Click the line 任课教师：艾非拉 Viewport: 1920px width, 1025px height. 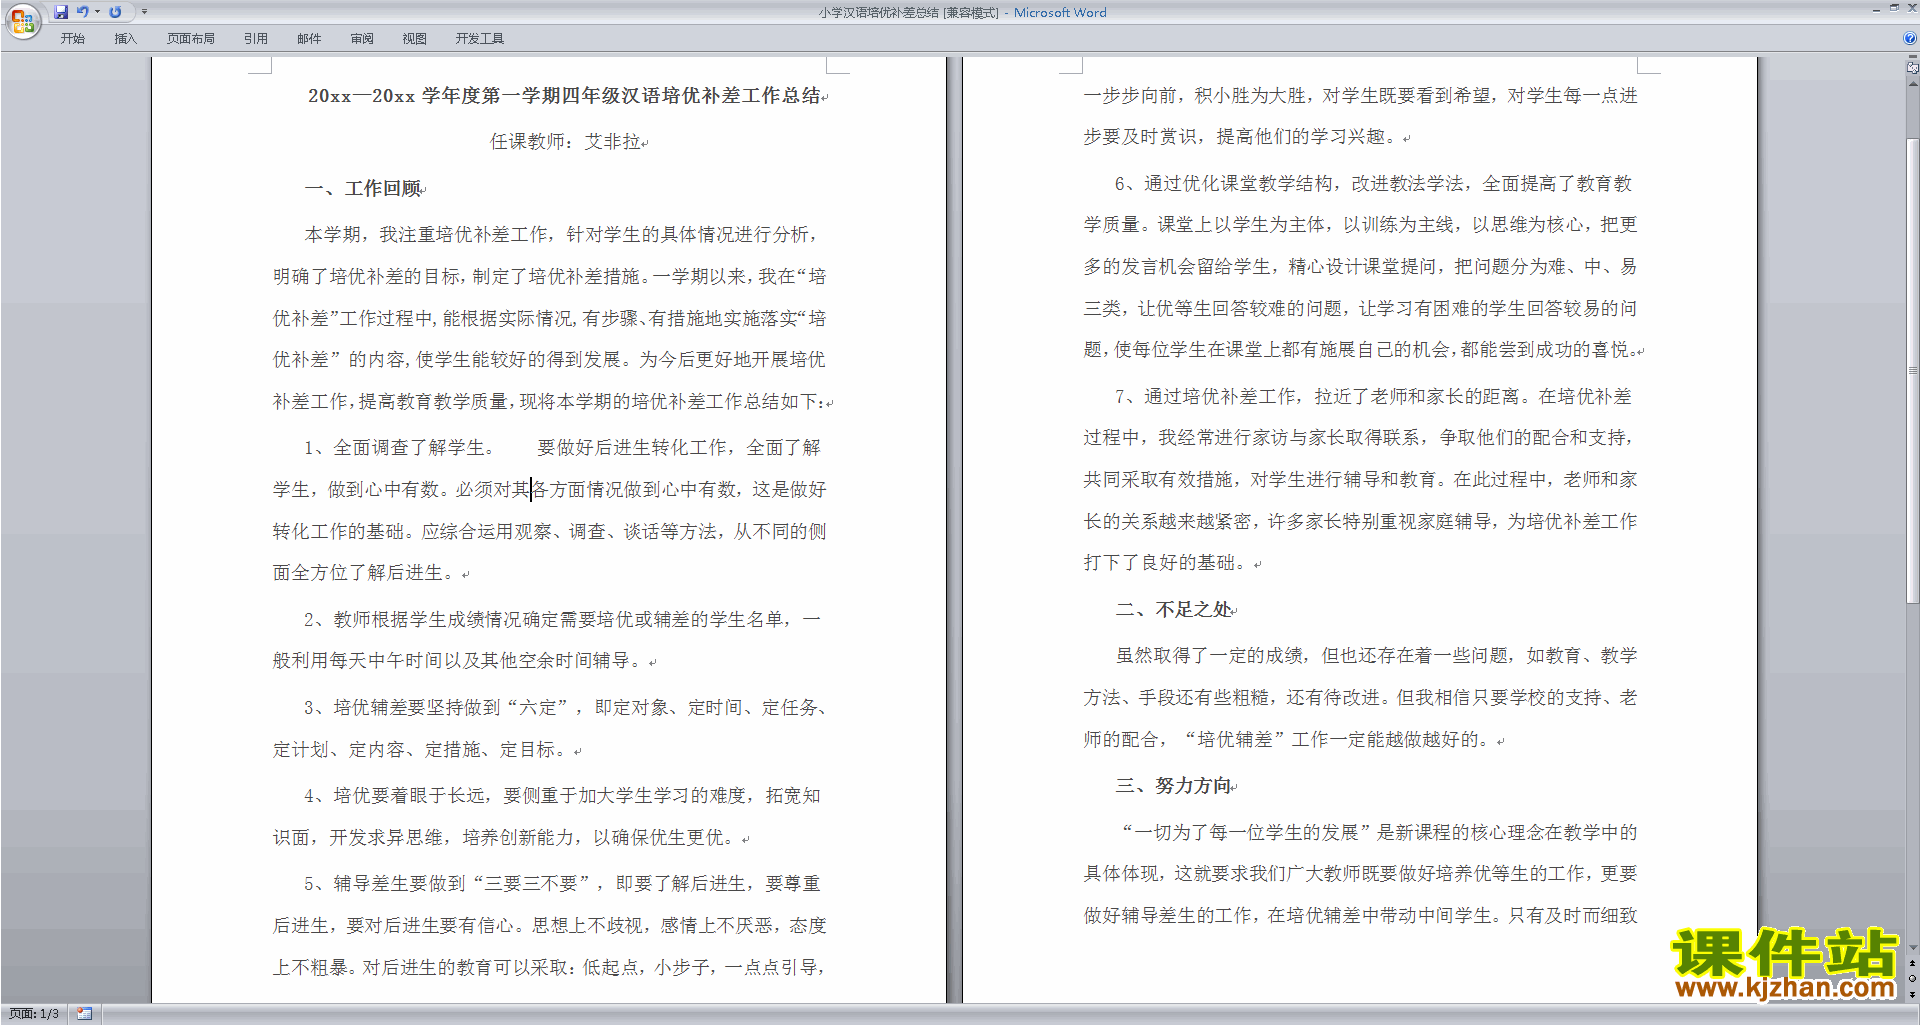pos(566,142)
